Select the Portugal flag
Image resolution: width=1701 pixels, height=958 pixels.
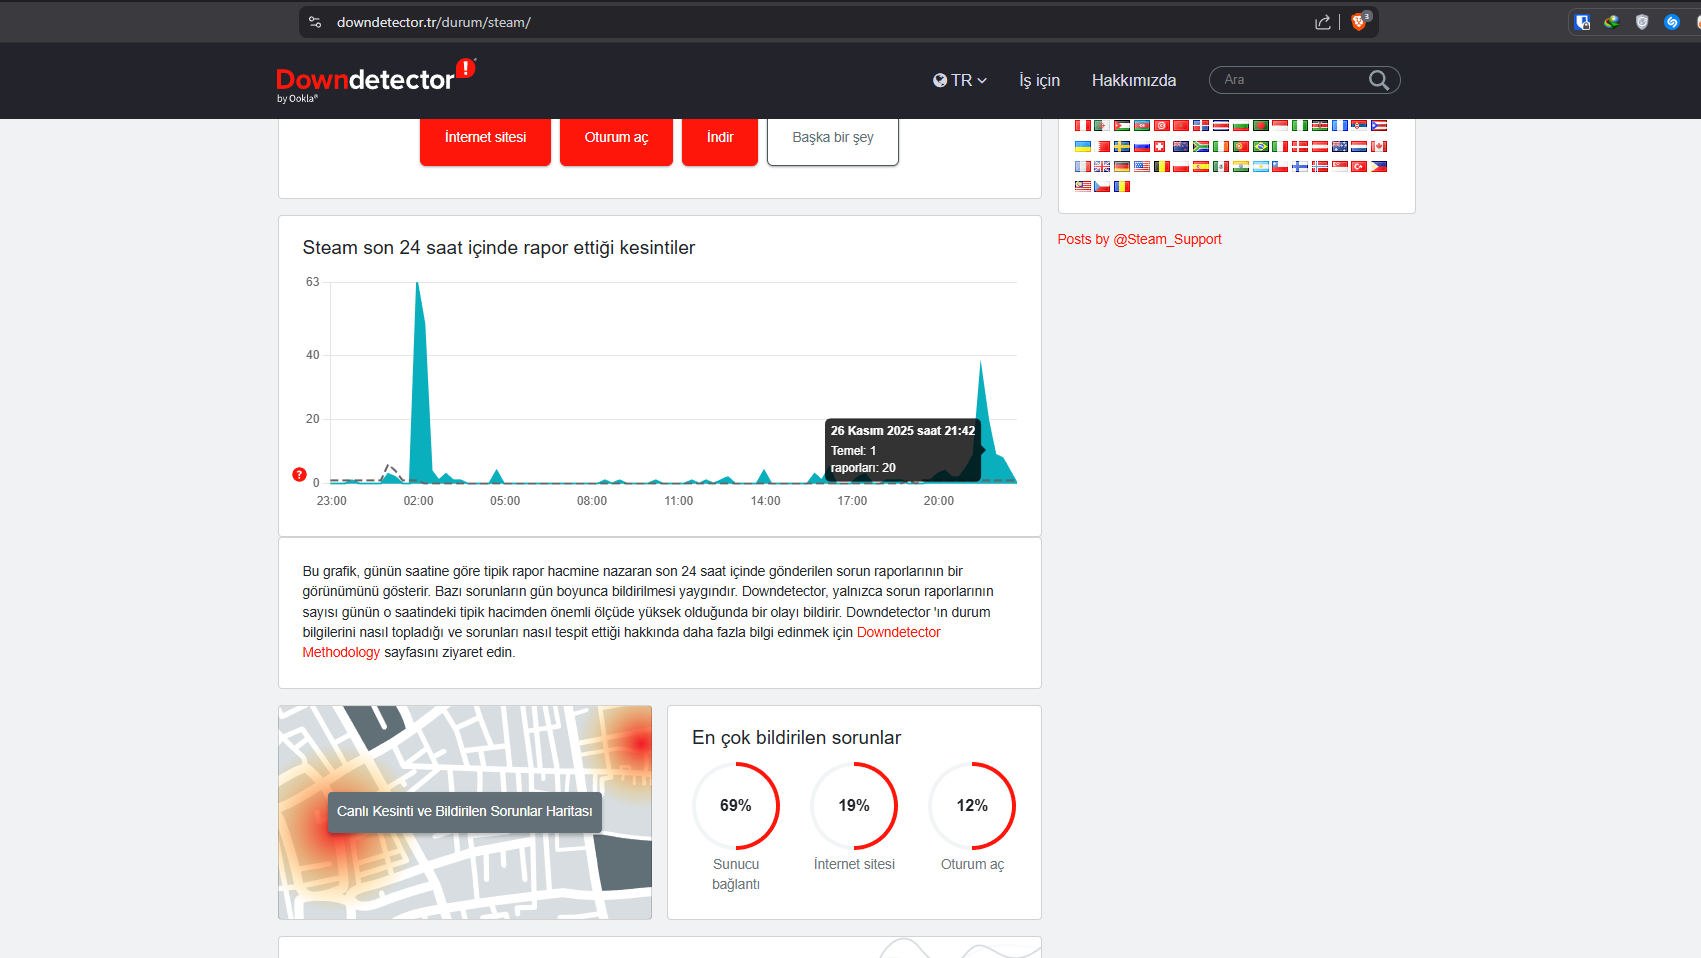[x=1241, y=146]
